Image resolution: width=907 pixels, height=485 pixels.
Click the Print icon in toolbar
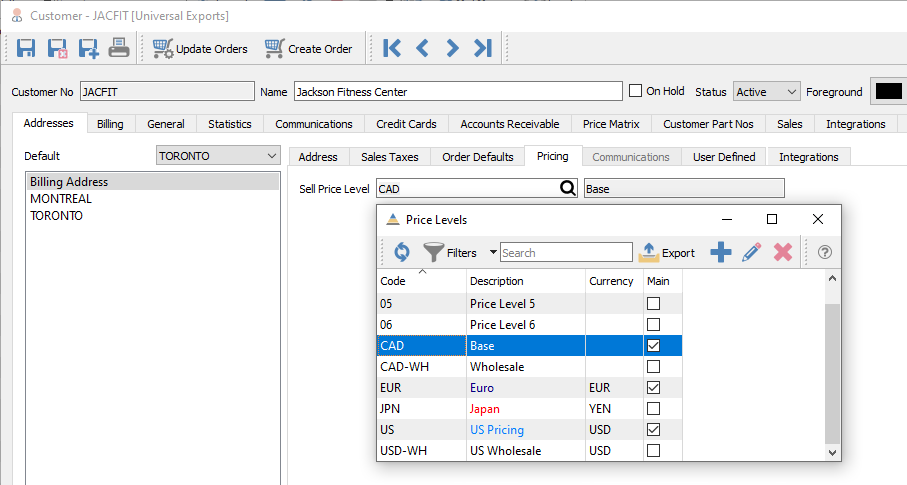coord(119,48)
